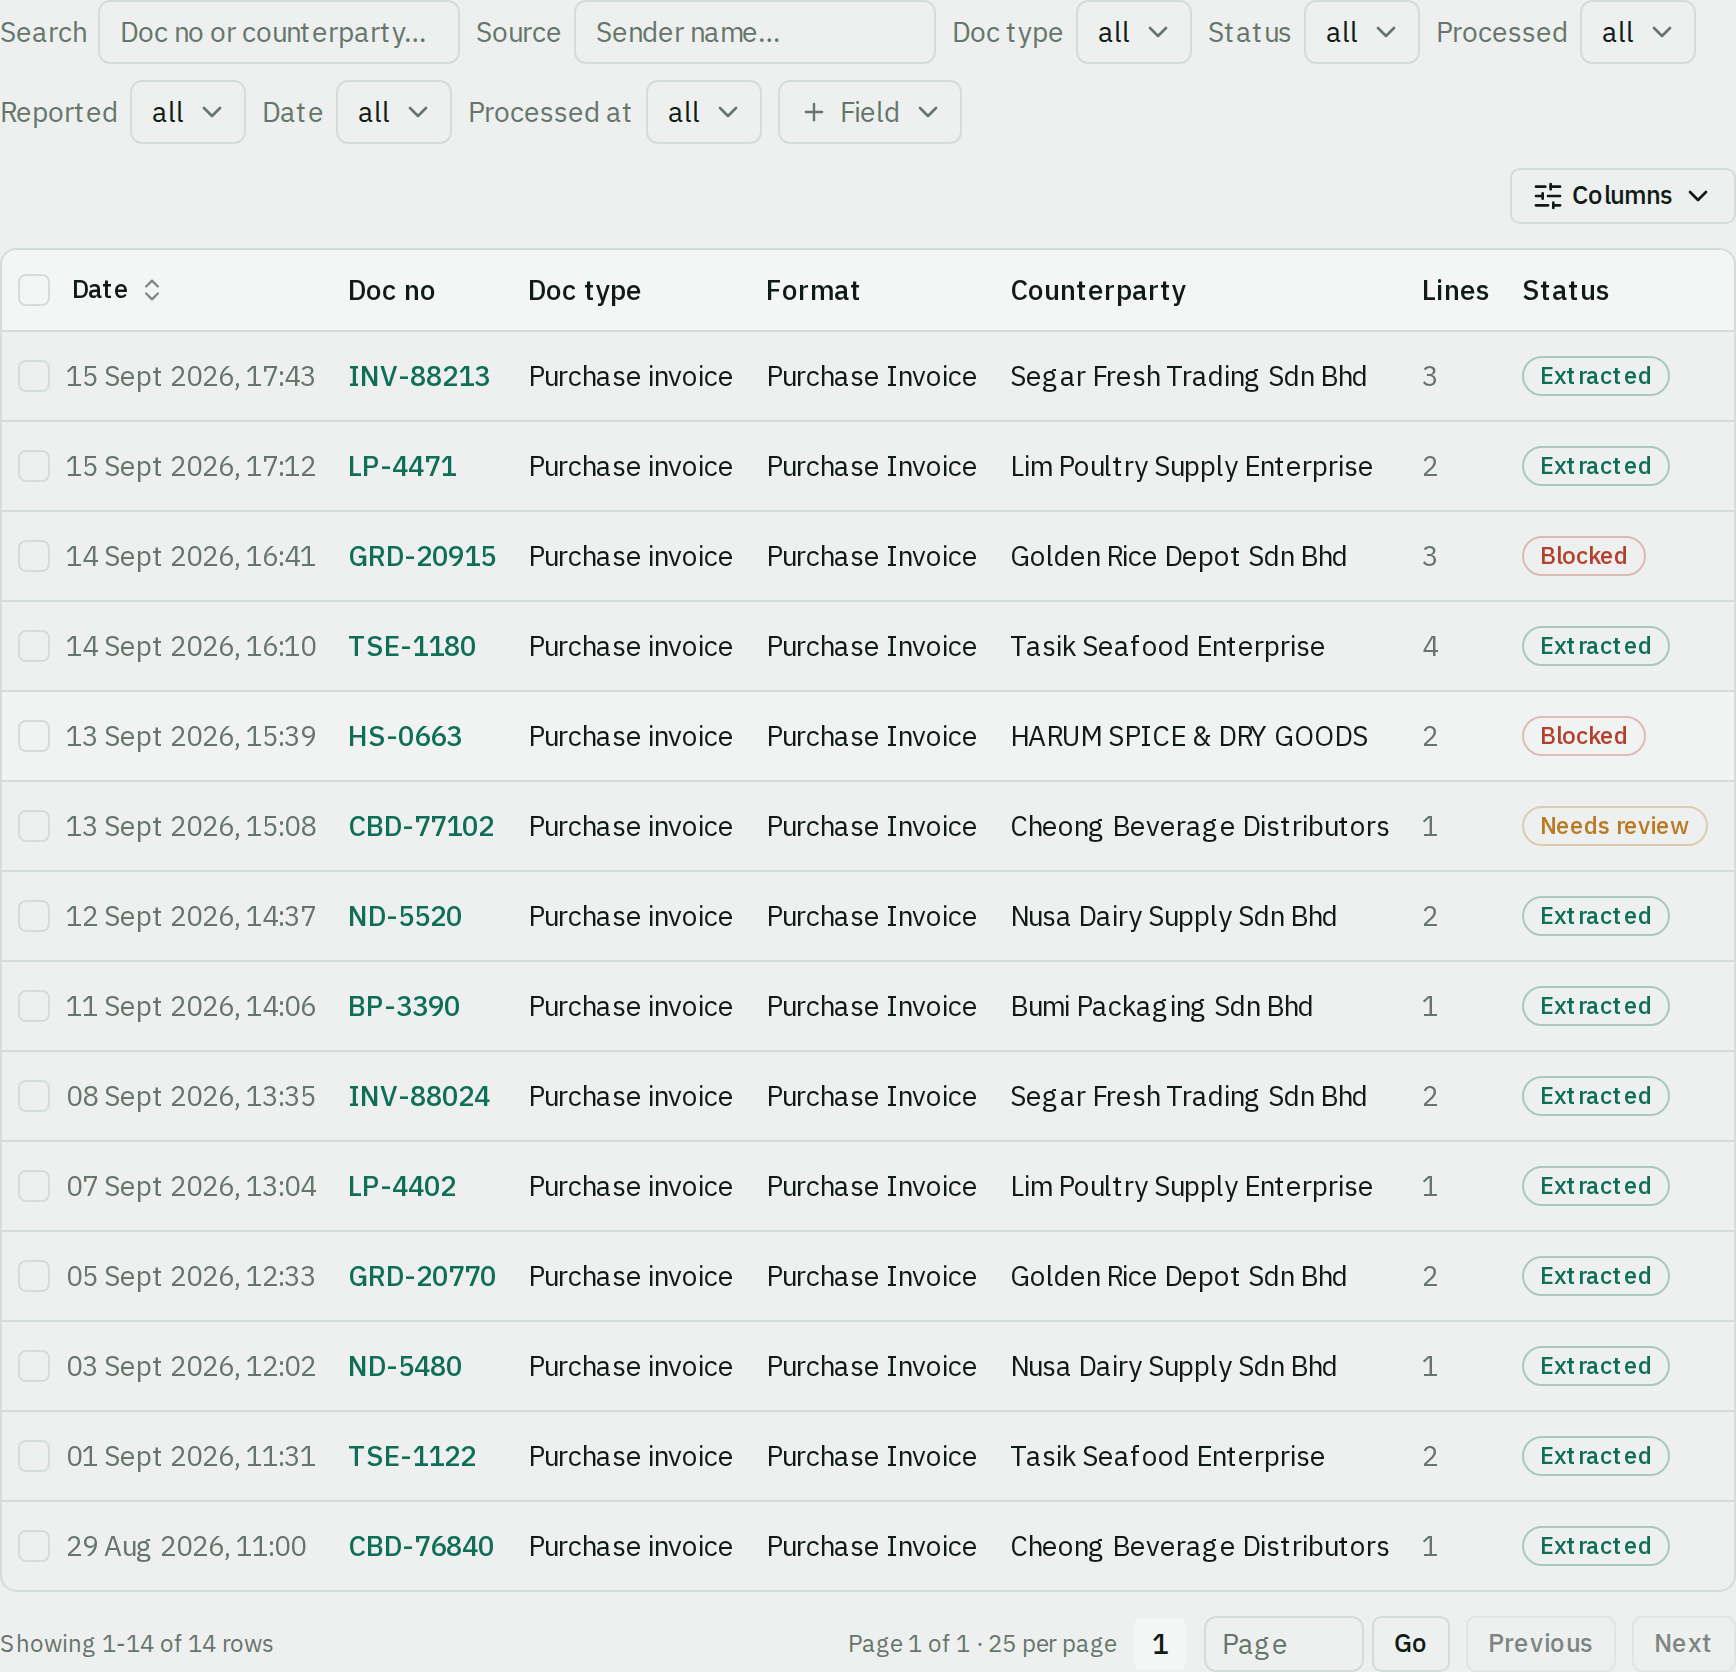Tick checkbox for INV-88213 row
1736x1672 pixels.
[x=34, y=376]
